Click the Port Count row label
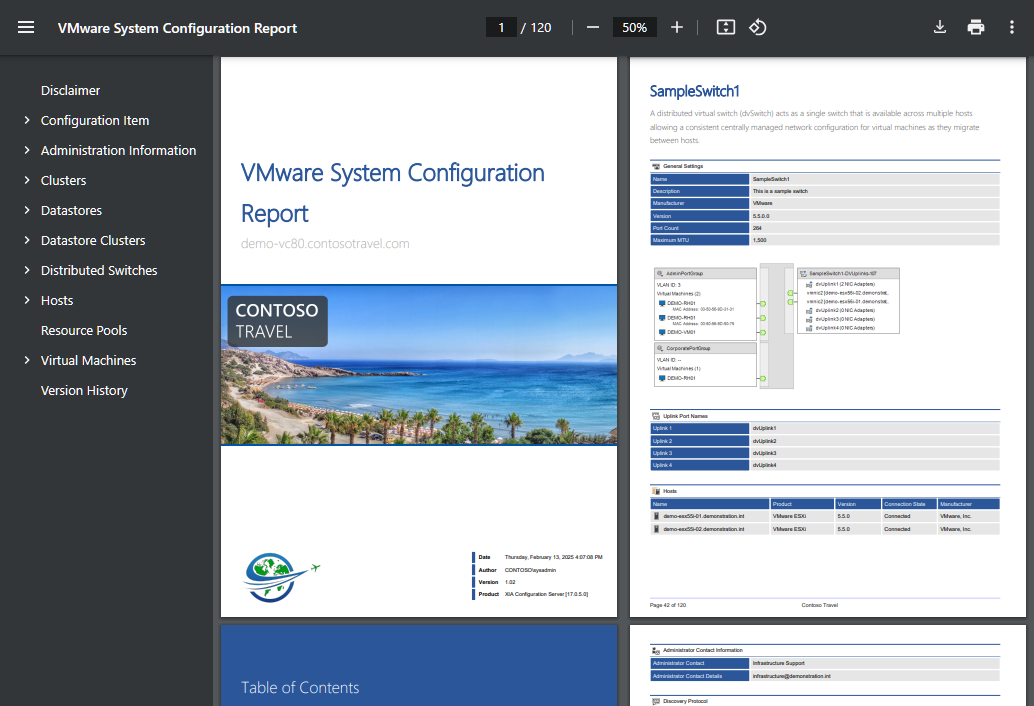Viewport: 1034px width, 706px height. [x=700, y=228]
